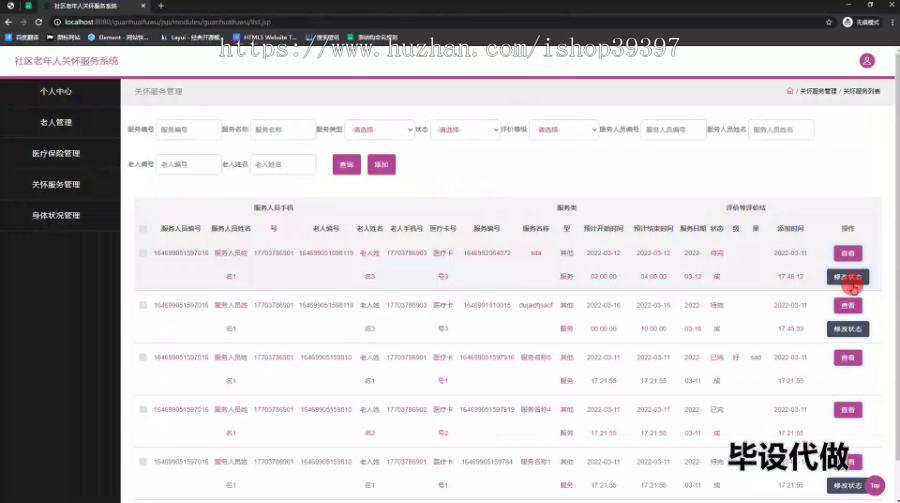
Task: Click into the 服务编号 input field
Action: tap(189, 130)
